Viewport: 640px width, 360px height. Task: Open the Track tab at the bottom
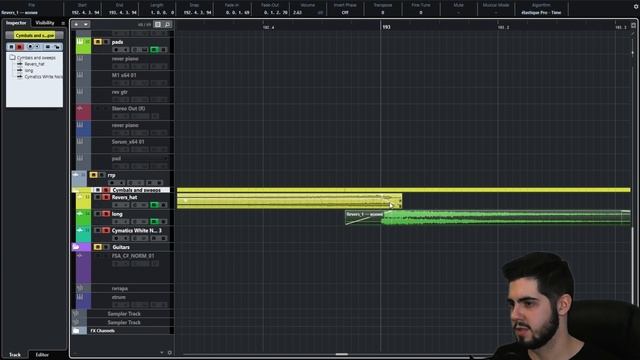pyautogui.click(x=15, y=355)
